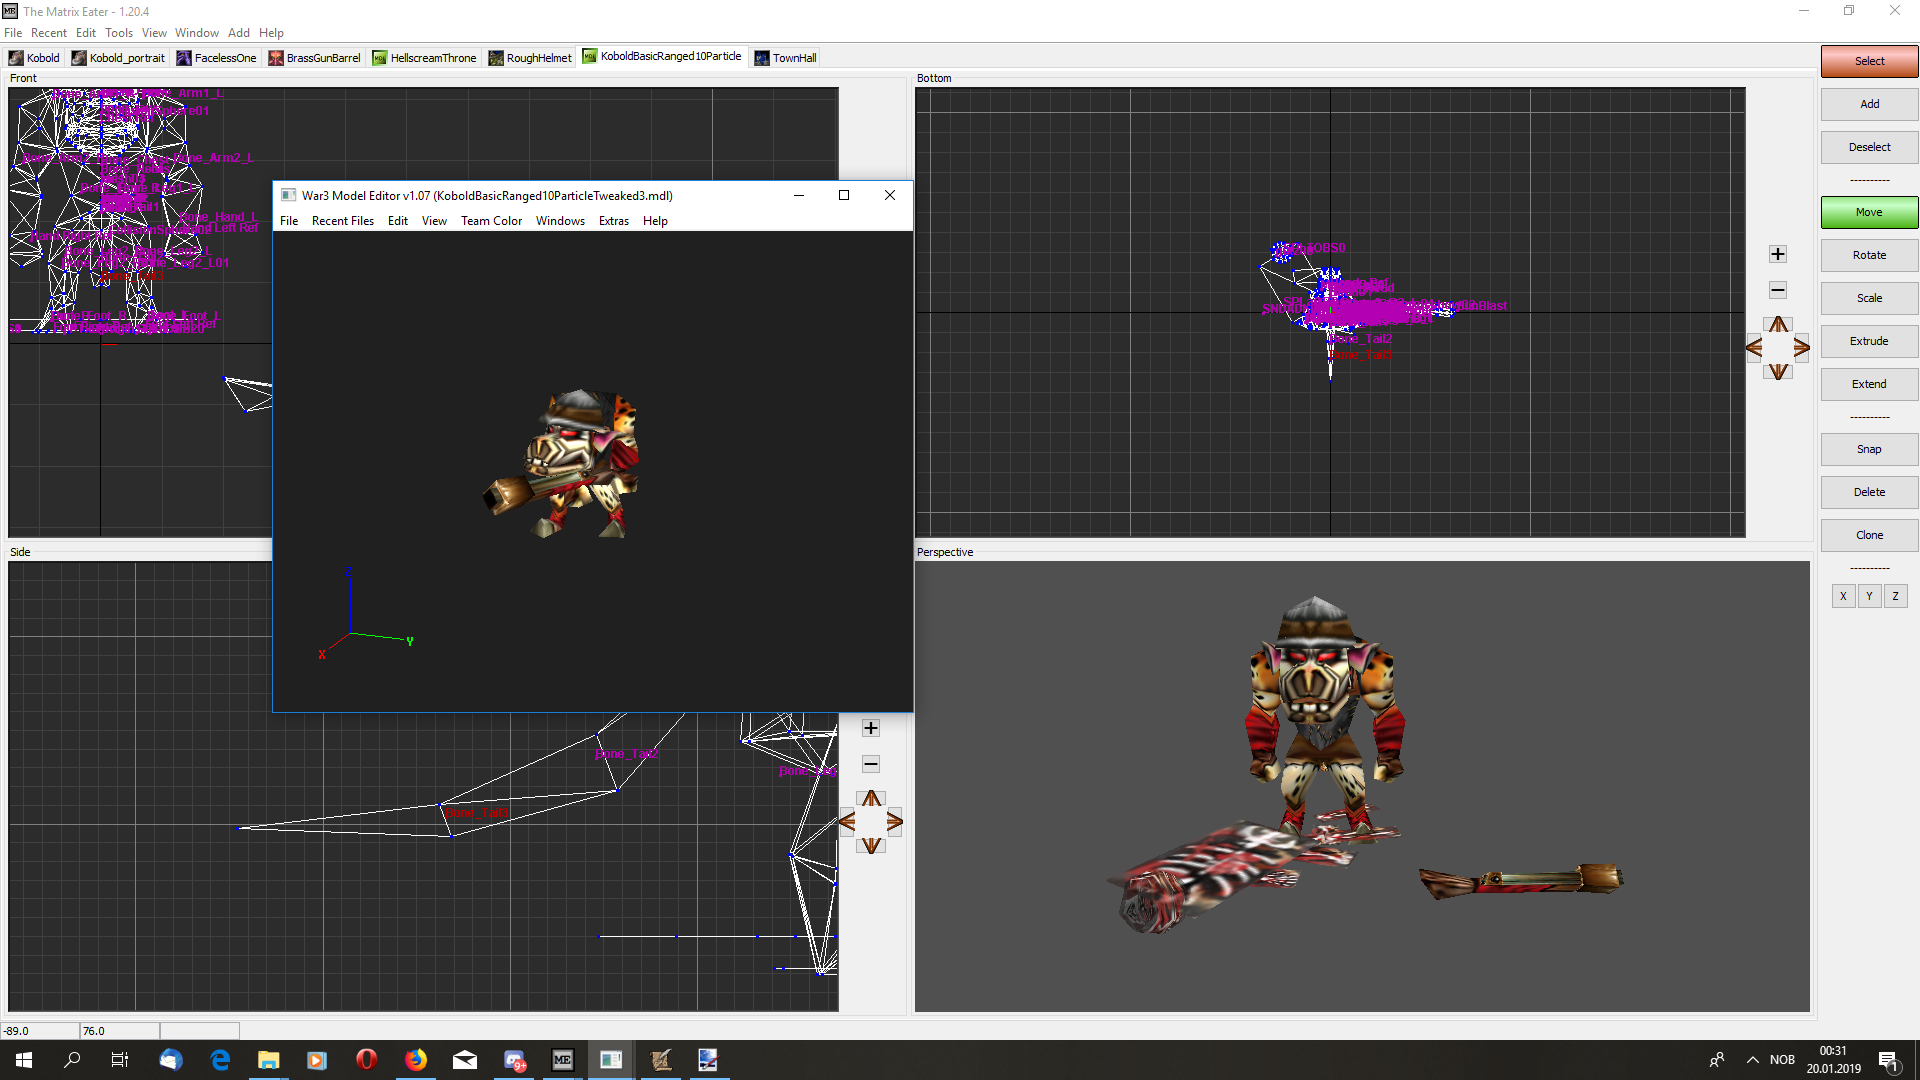The width and height of the screenshot is (1920, 1080).
Task: Zoom out the Bottom viewport with minus
Action: [x=1778, y=290]
